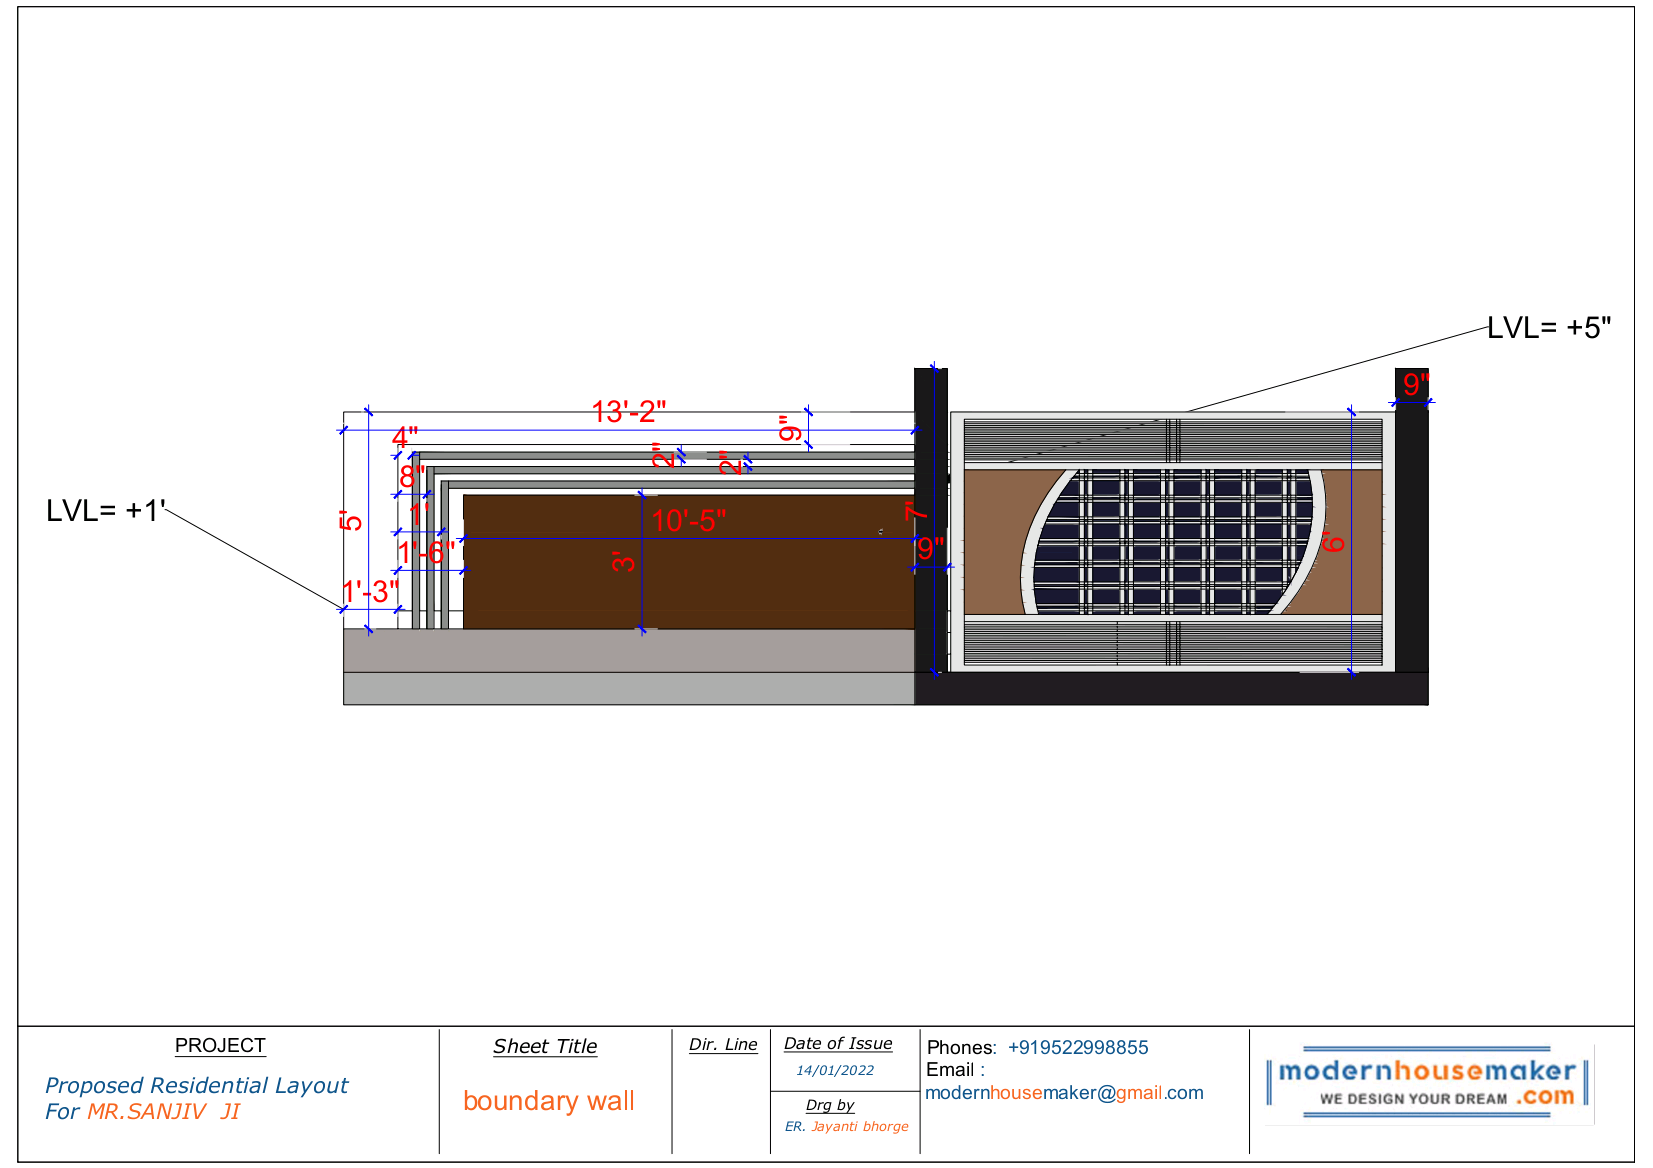Click 'WE DESIGN YOUR DREAM' tagline
1653x1168 pixels.
[1413, 1098]
